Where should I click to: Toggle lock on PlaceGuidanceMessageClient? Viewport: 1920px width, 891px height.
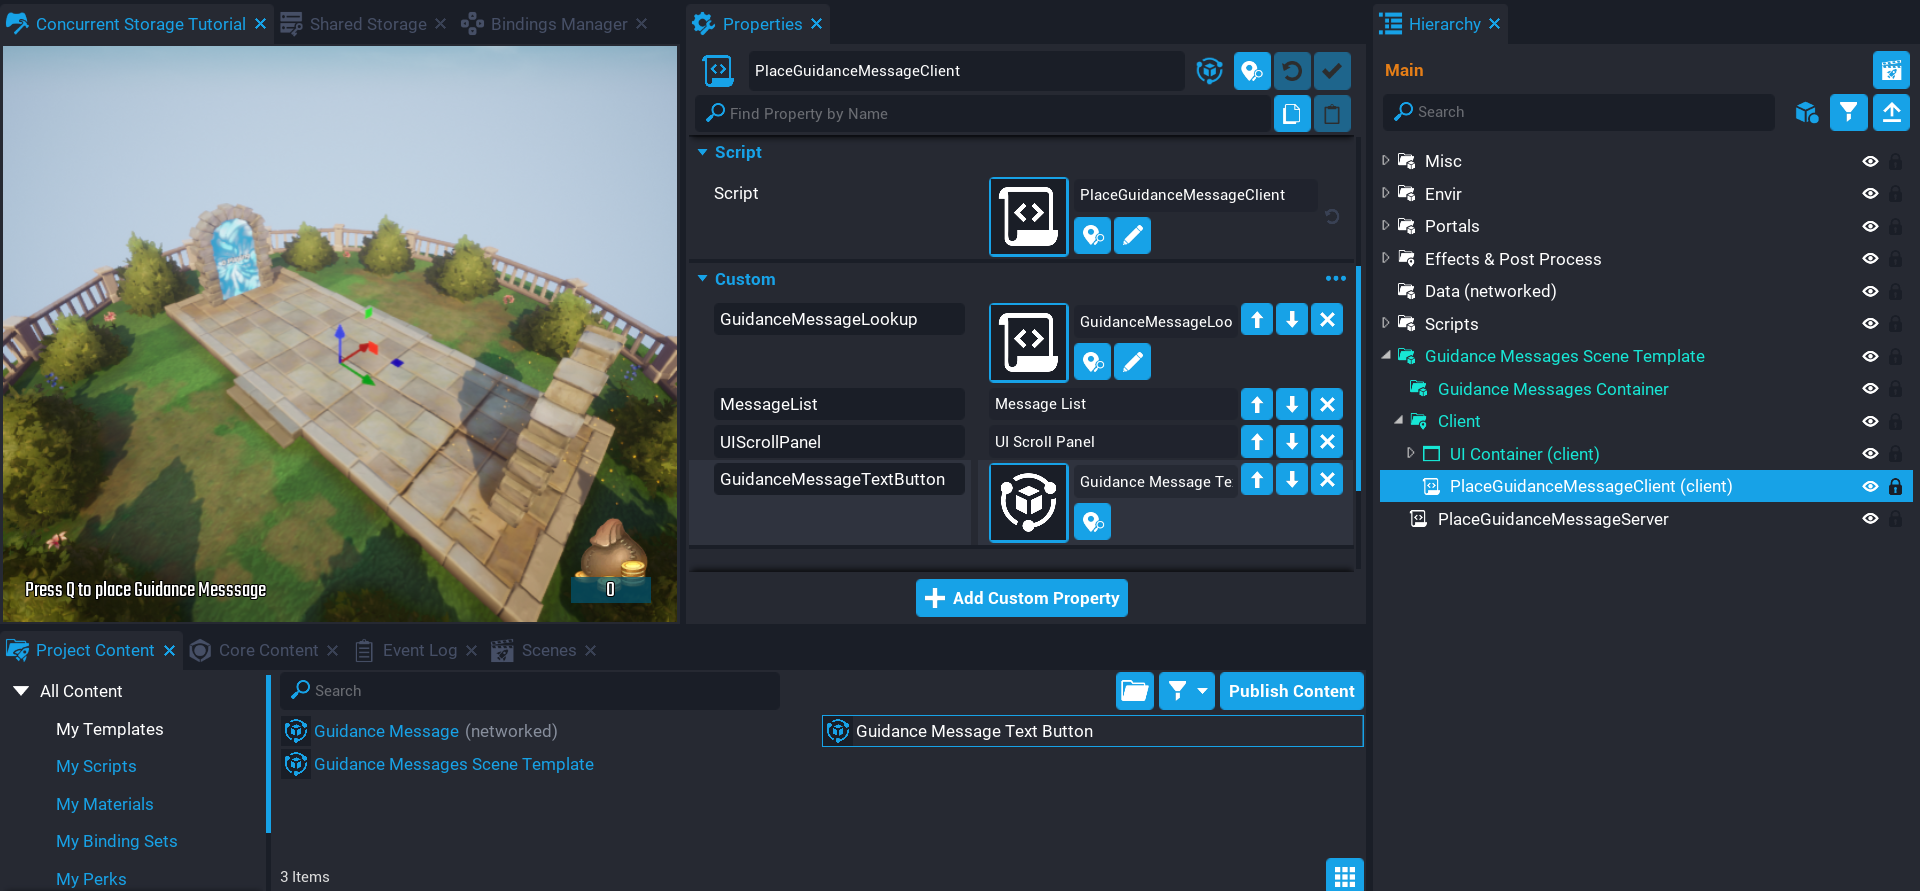[x=1895, y=487]
